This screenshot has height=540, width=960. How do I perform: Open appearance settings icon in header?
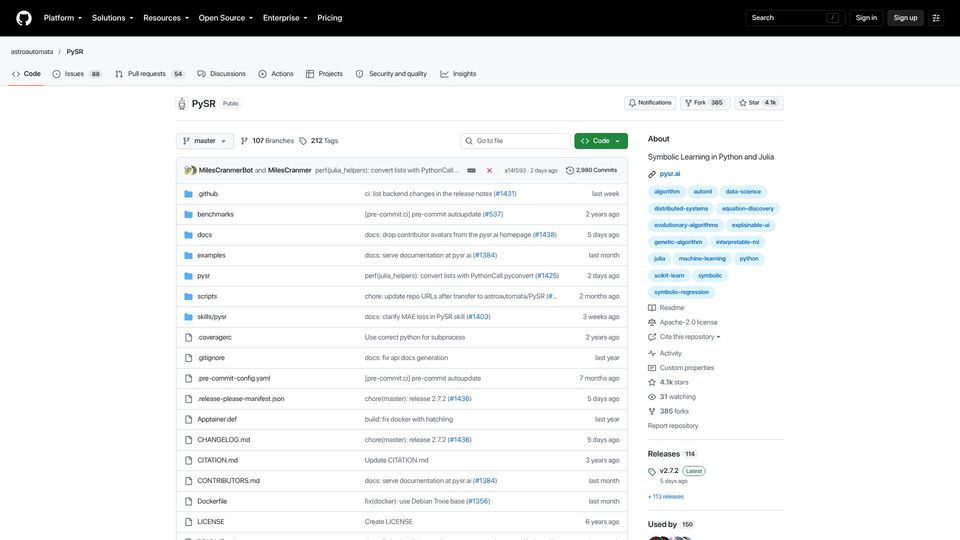tap(936, 18)
